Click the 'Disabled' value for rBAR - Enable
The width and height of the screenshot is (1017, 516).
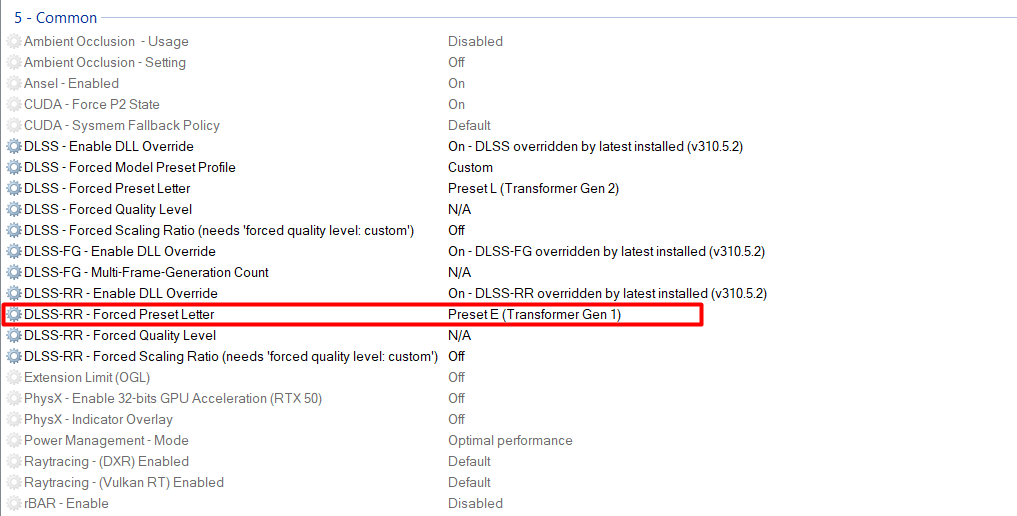475,504
